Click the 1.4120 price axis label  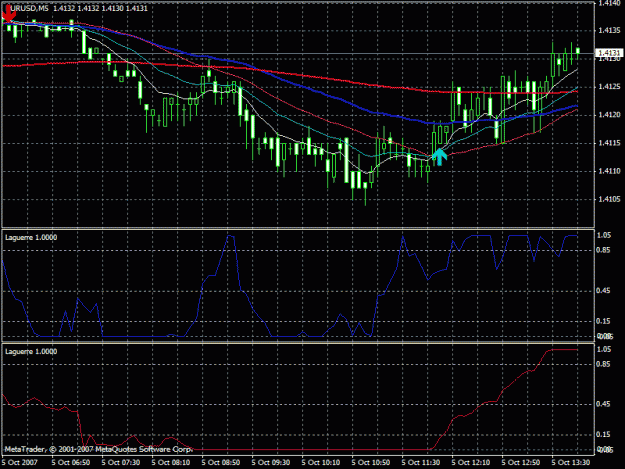point(609,115)
